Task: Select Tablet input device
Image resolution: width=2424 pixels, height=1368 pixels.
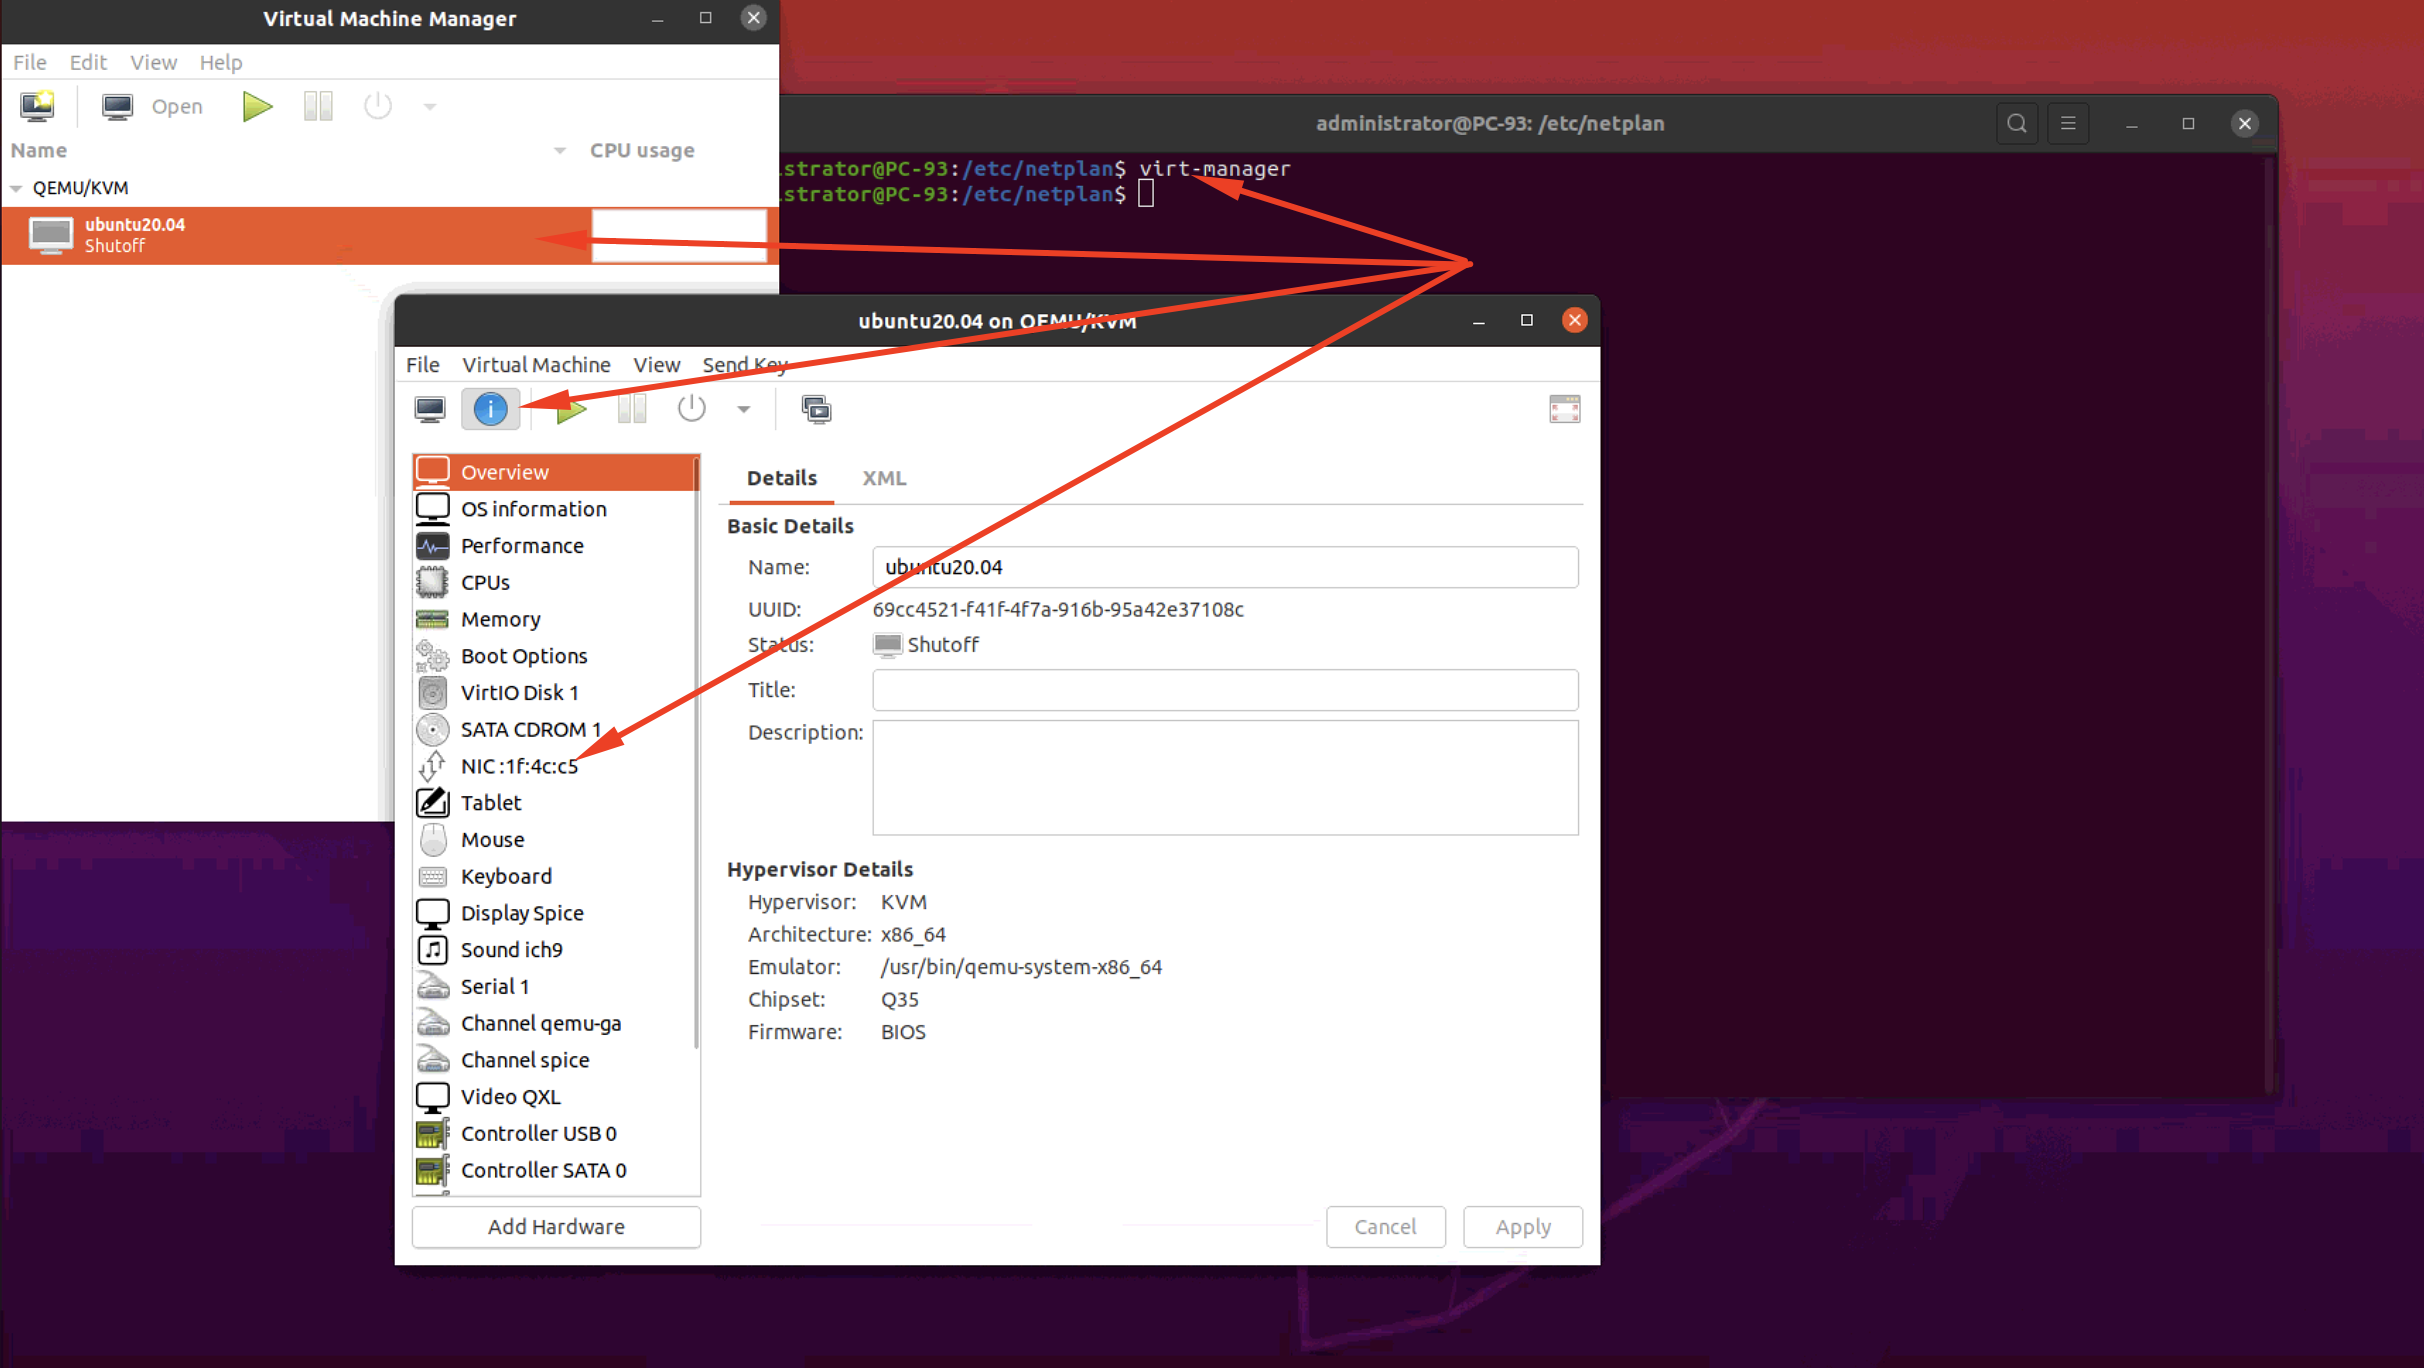Action: pos(555,803)
